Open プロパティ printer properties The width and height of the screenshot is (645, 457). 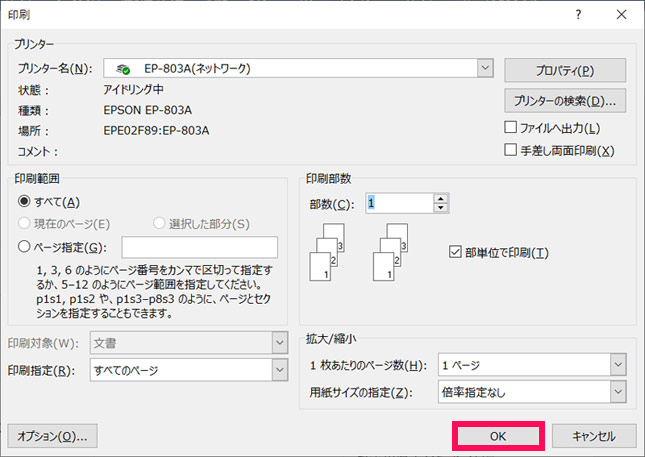tap(565, 70)
